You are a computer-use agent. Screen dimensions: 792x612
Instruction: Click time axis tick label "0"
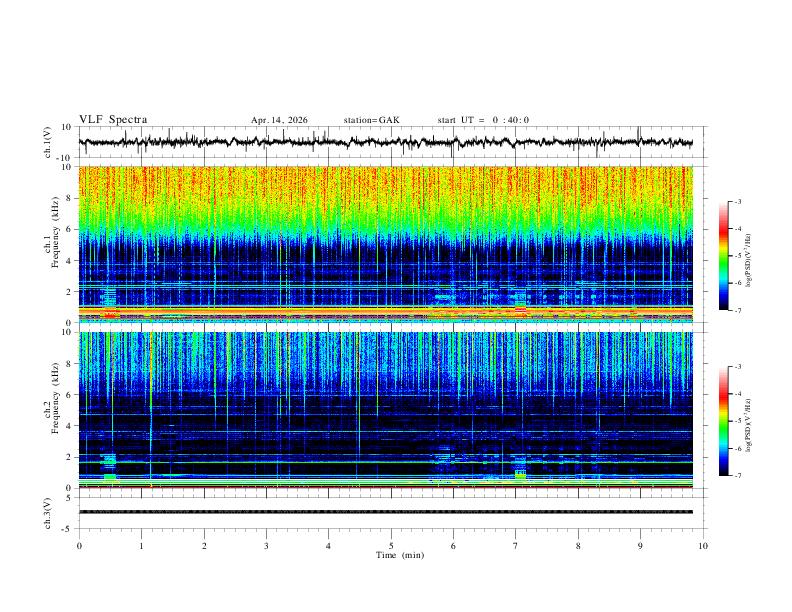click(79, 546)
